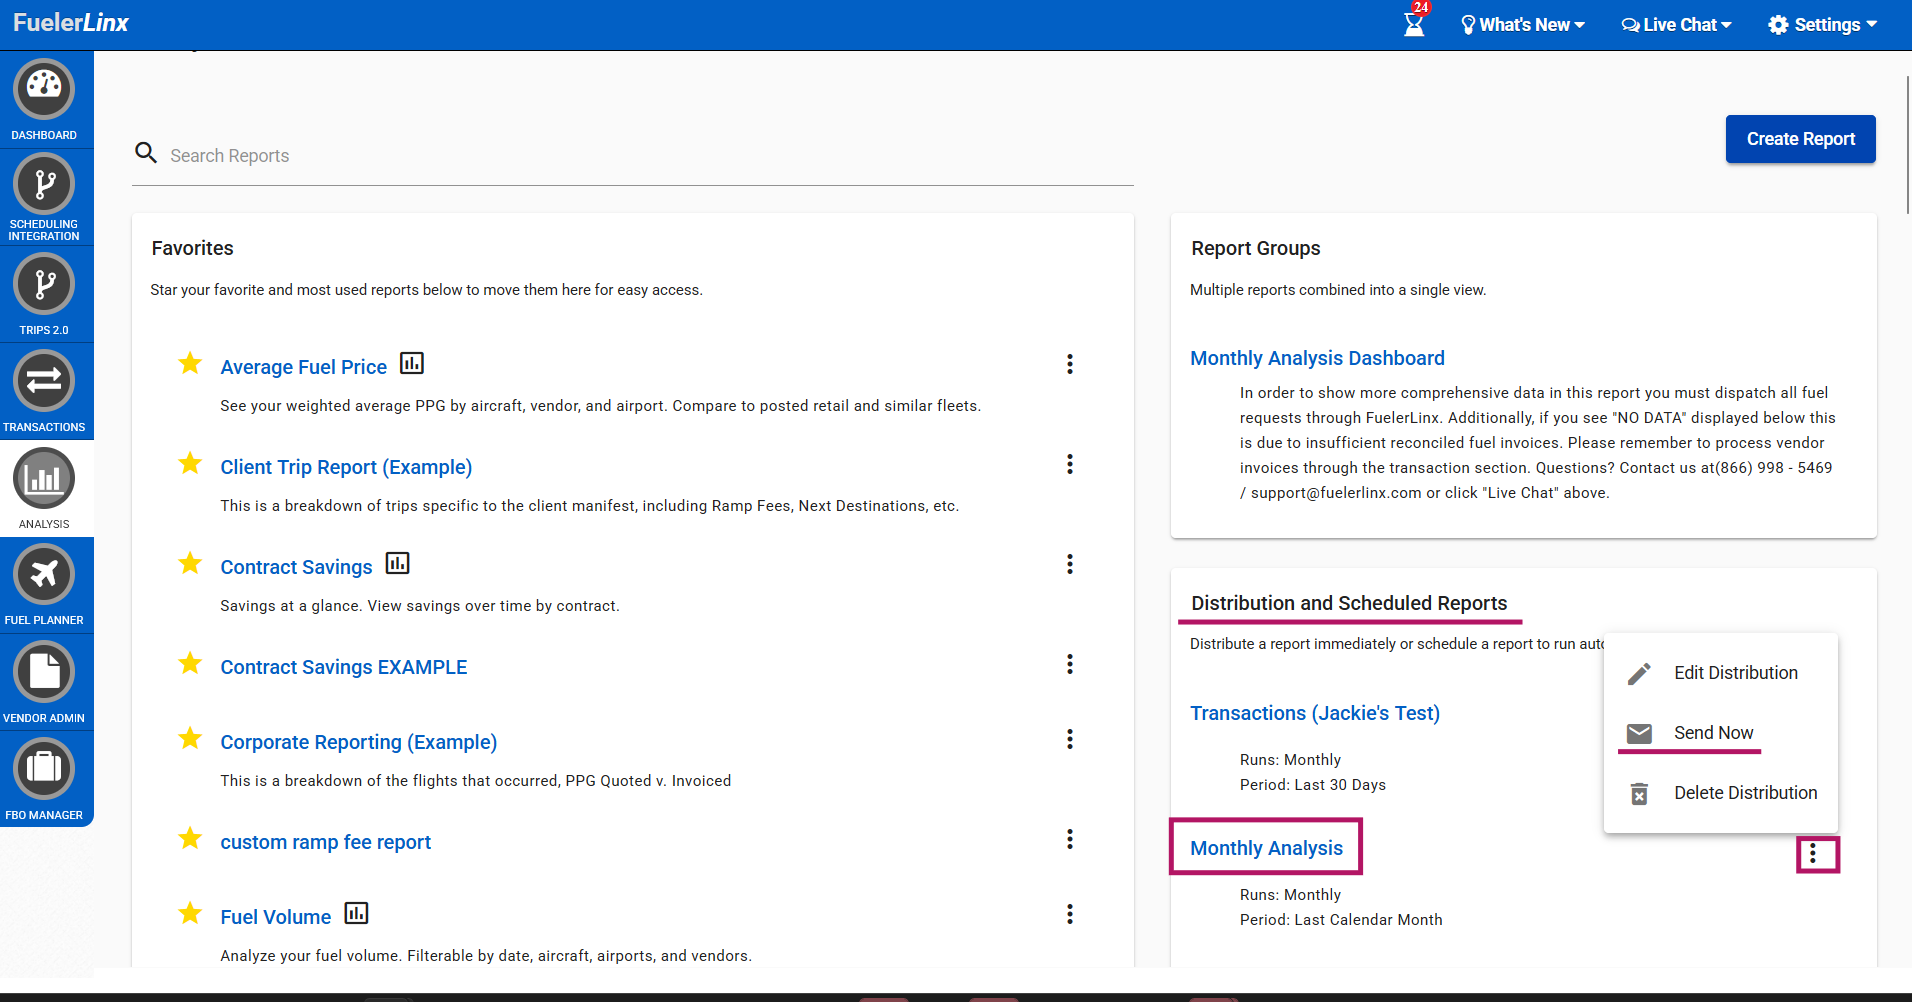Open more options for Client Trip Report
Viewport: 1912px width, 1002px height.
coord(1070,464)
